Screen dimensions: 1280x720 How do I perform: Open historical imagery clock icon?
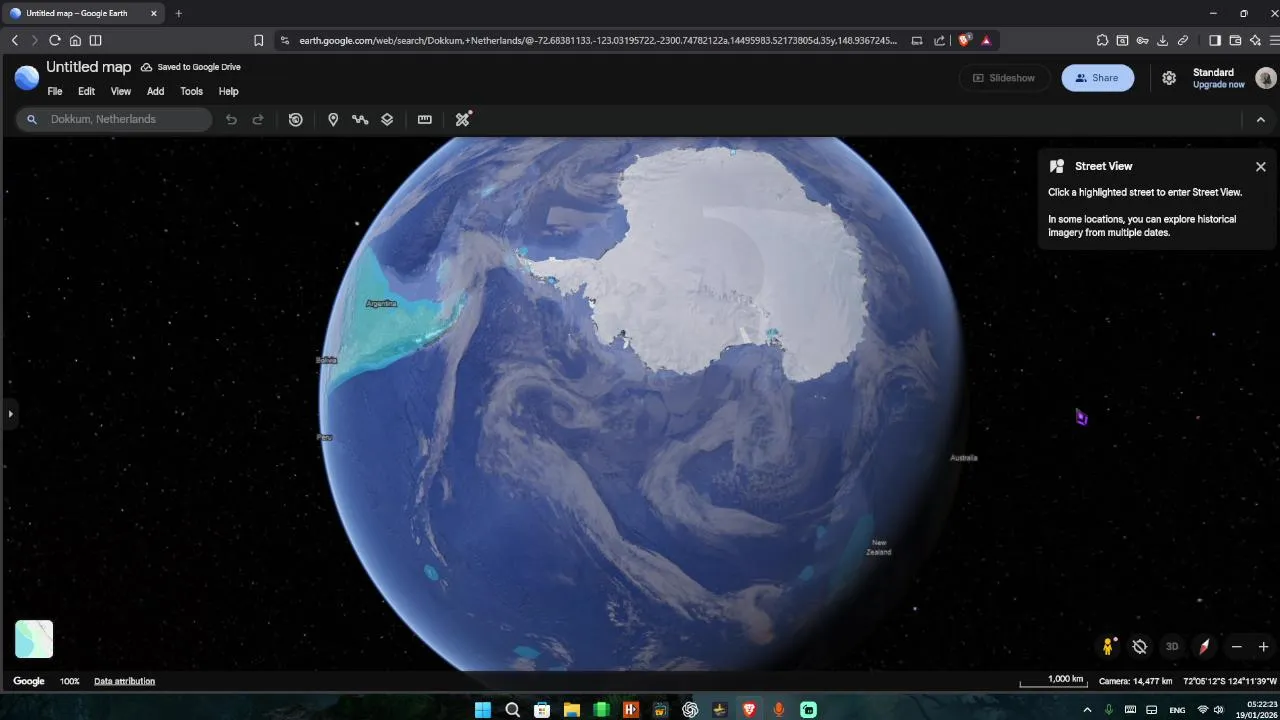pyautogui.click(x=295, y=119)
